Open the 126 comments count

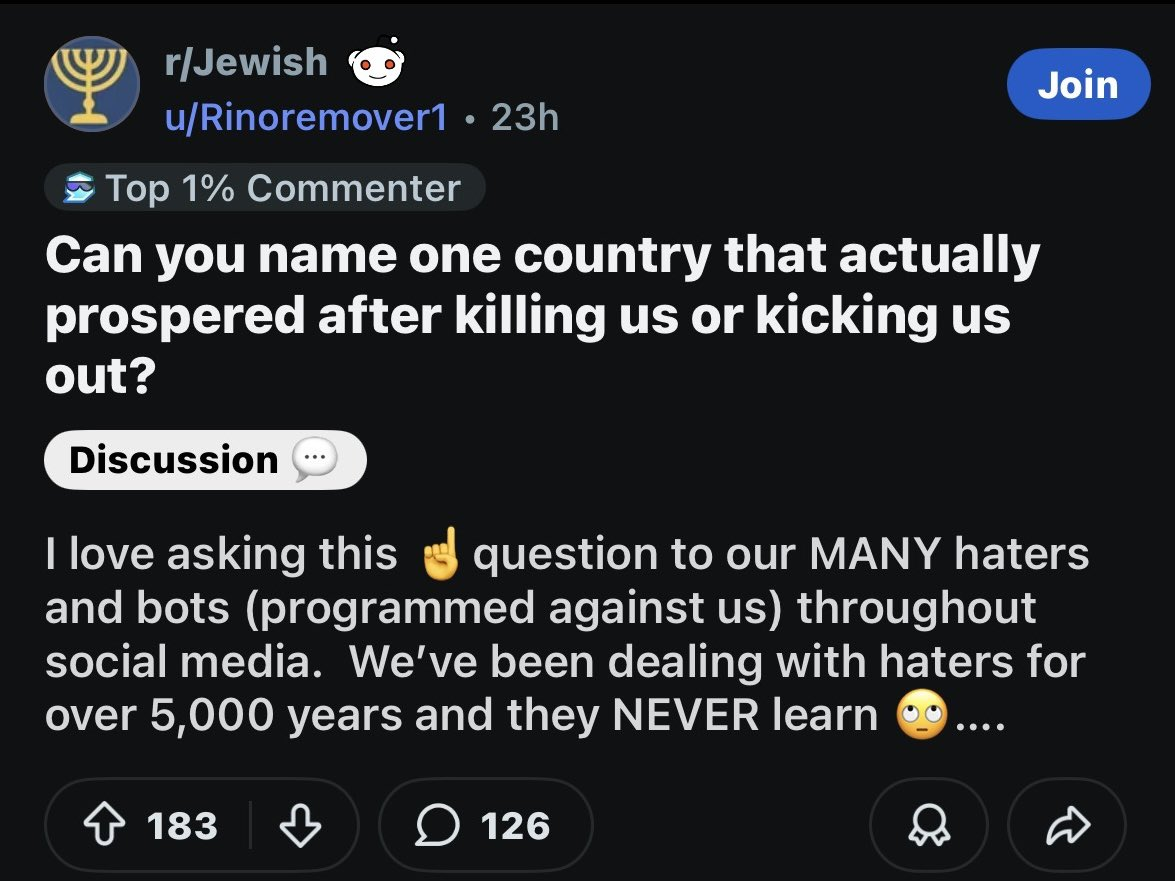(515, 826)
